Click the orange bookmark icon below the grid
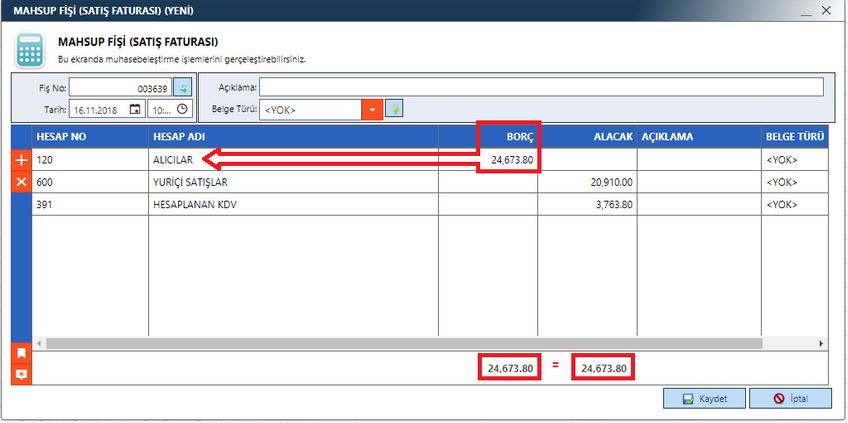Screen dimensions: 848x423 [x=21, y=353]
